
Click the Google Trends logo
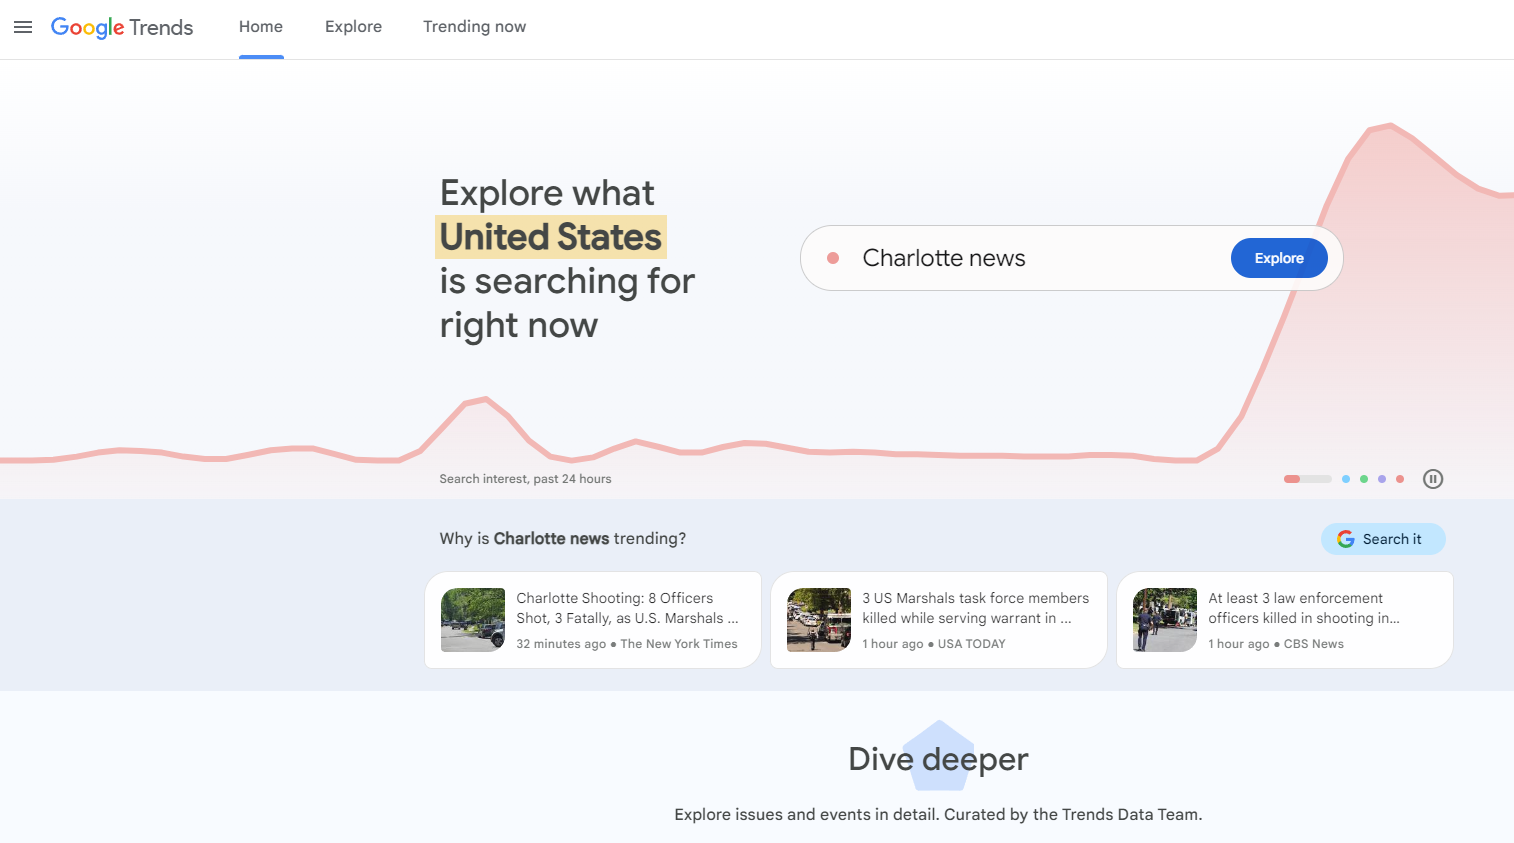click(122, 27)
